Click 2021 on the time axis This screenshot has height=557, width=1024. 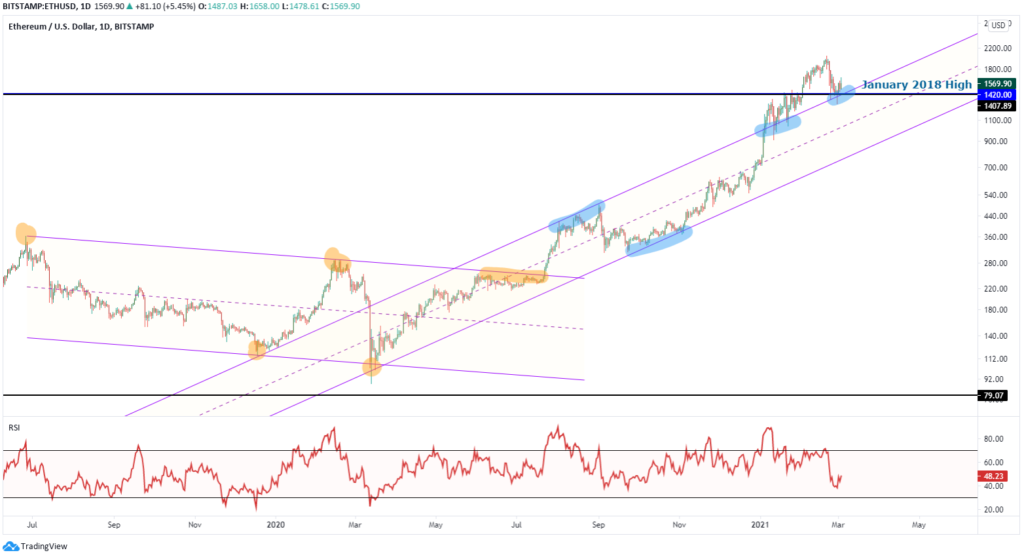[758, 523]
